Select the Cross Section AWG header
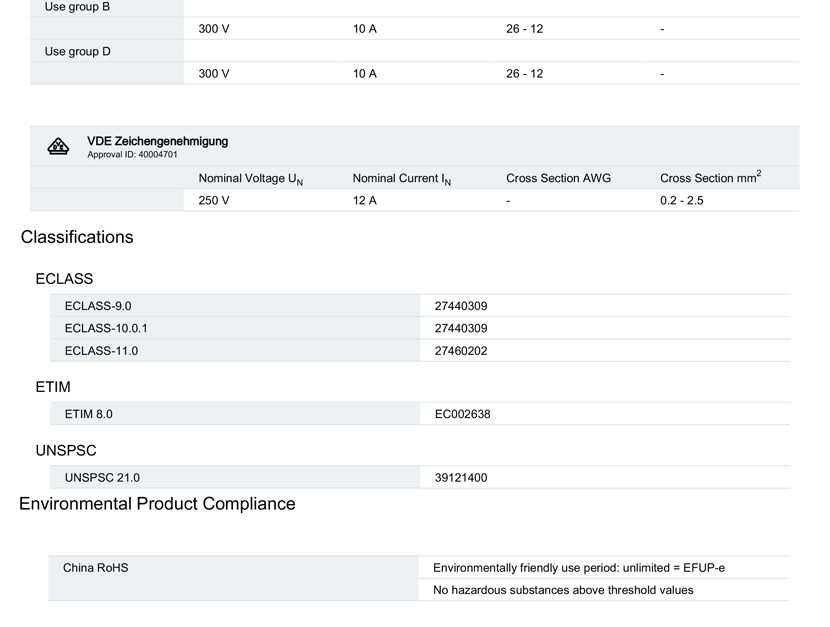 click(x=558, y=178)
